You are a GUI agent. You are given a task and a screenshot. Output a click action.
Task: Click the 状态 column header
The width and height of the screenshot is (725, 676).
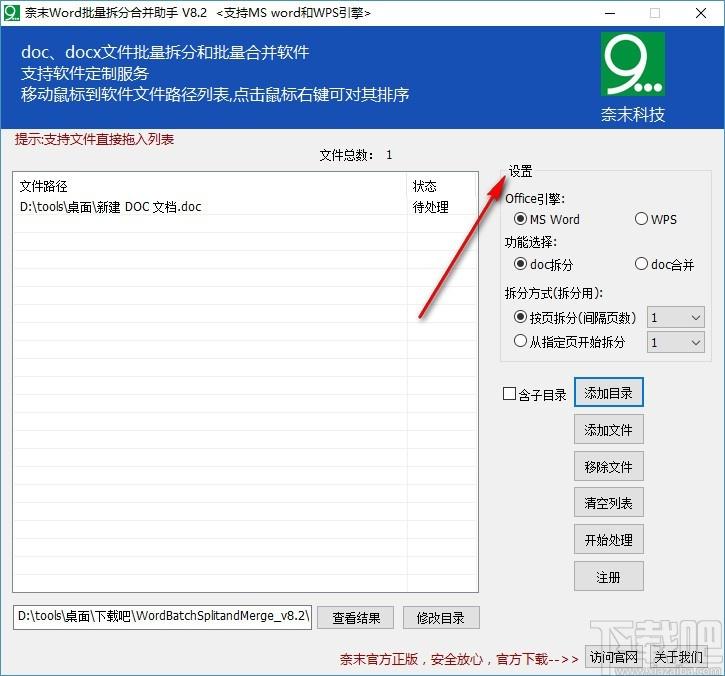point(442,186)
